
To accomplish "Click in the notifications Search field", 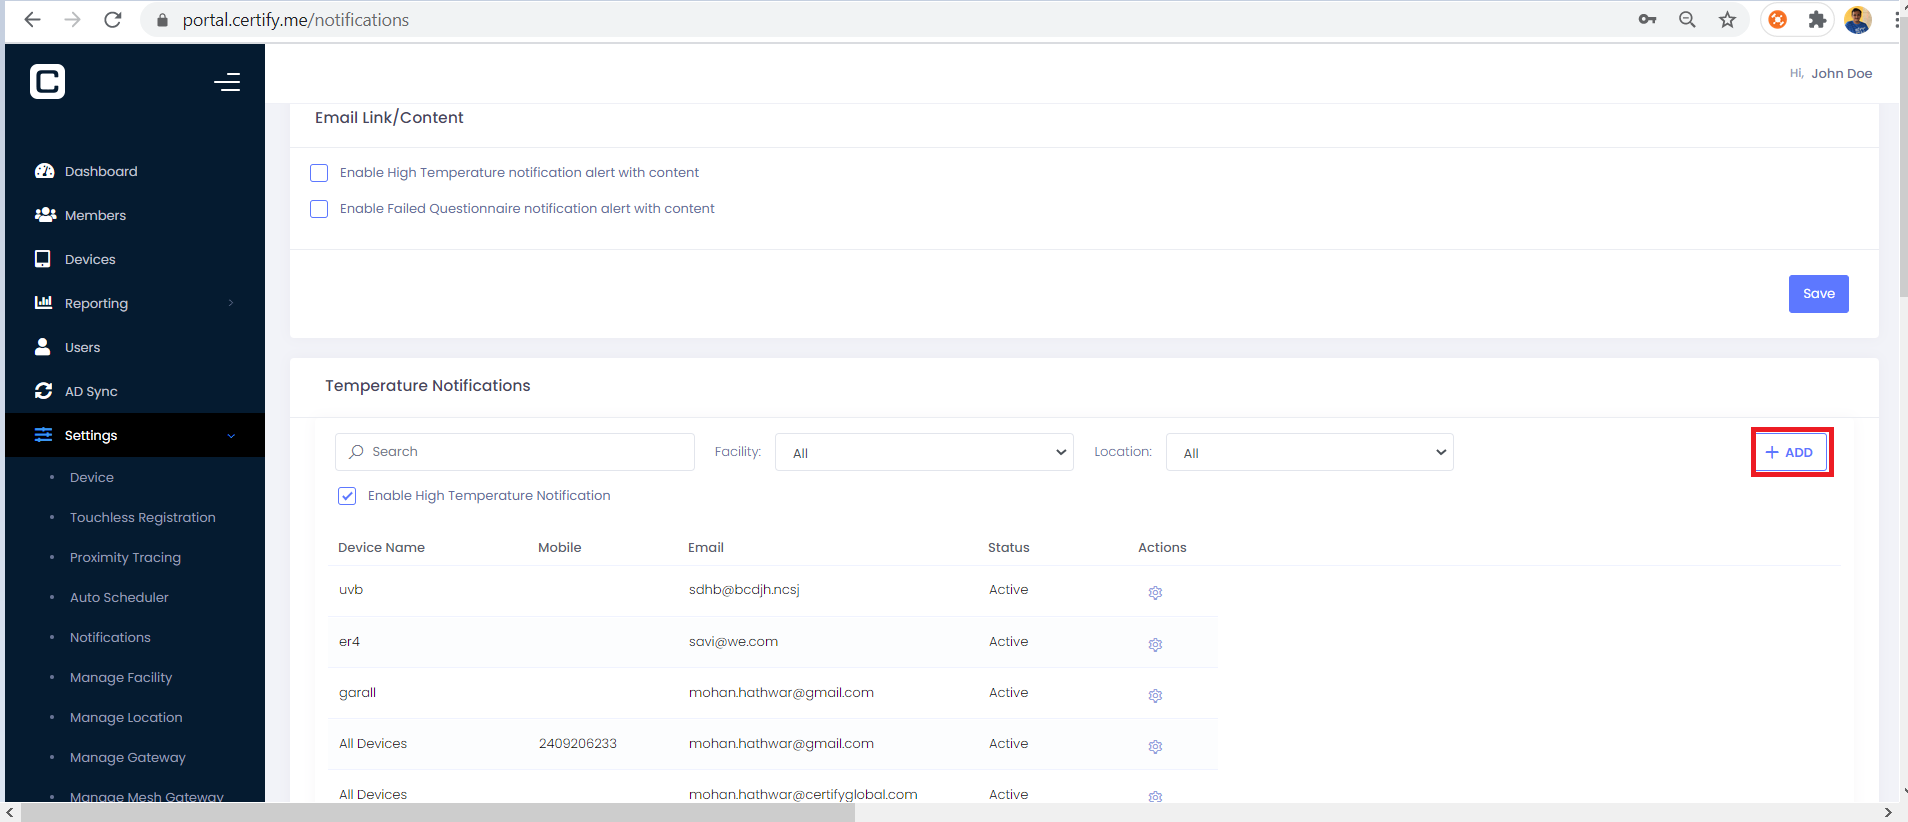I will (514, 452).
